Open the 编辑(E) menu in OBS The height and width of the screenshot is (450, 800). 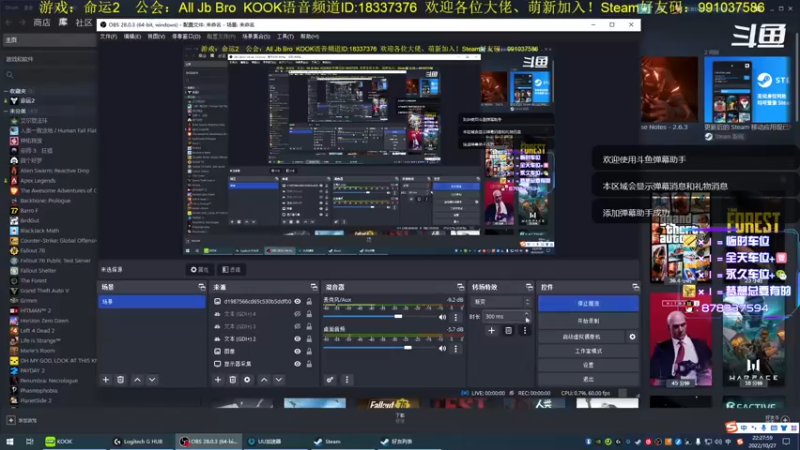pos(132,36)
